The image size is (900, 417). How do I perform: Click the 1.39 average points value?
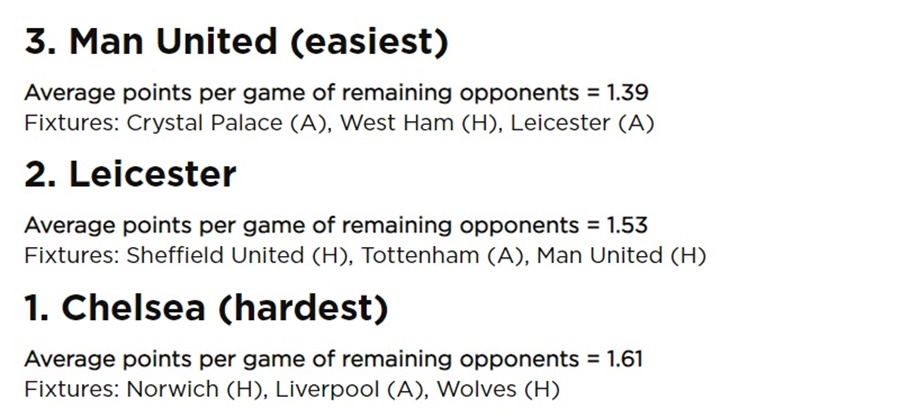pyautogui.click(x=627, y=92)
